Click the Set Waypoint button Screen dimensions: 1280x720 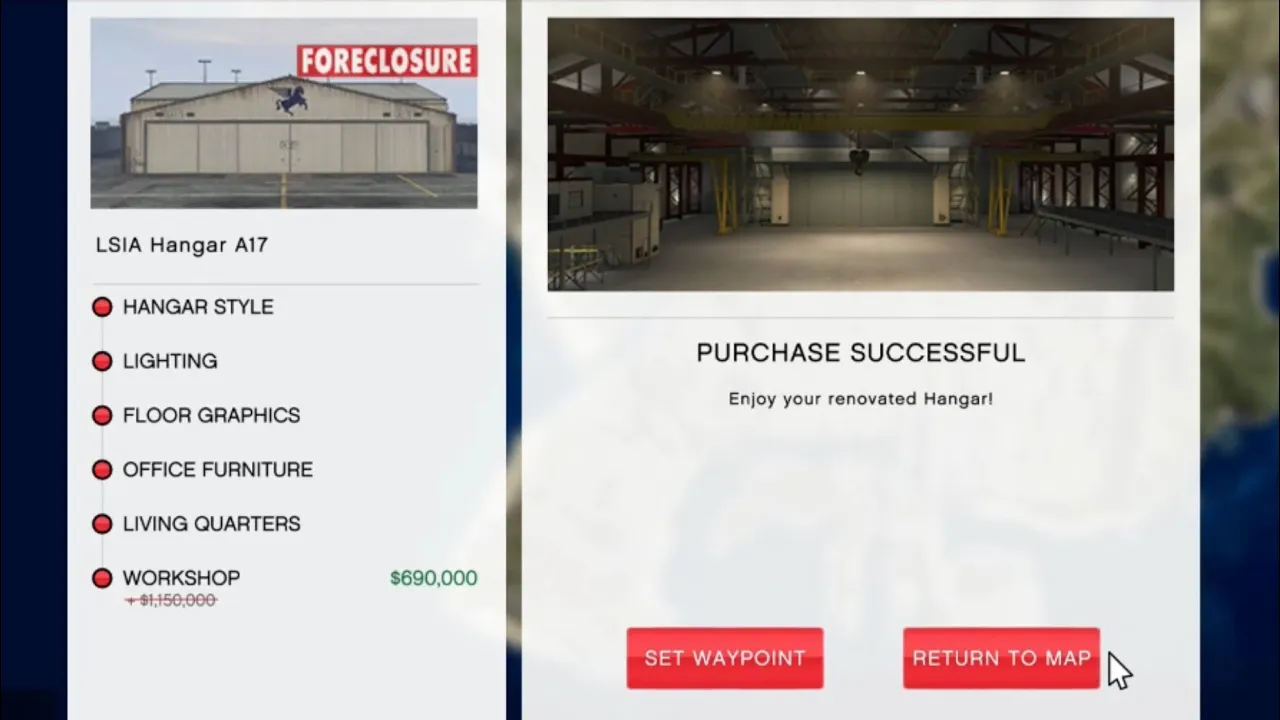pos(725,658)
